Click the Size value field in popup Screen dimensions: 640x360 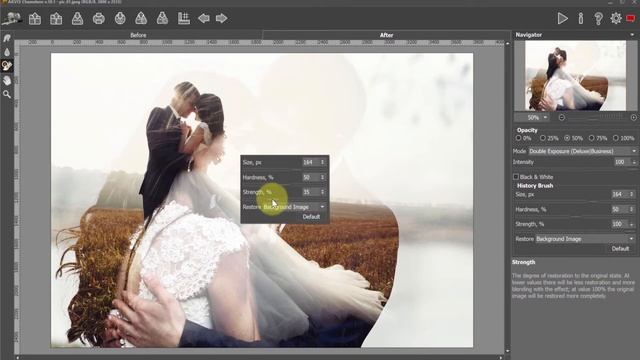click(311, 162)
